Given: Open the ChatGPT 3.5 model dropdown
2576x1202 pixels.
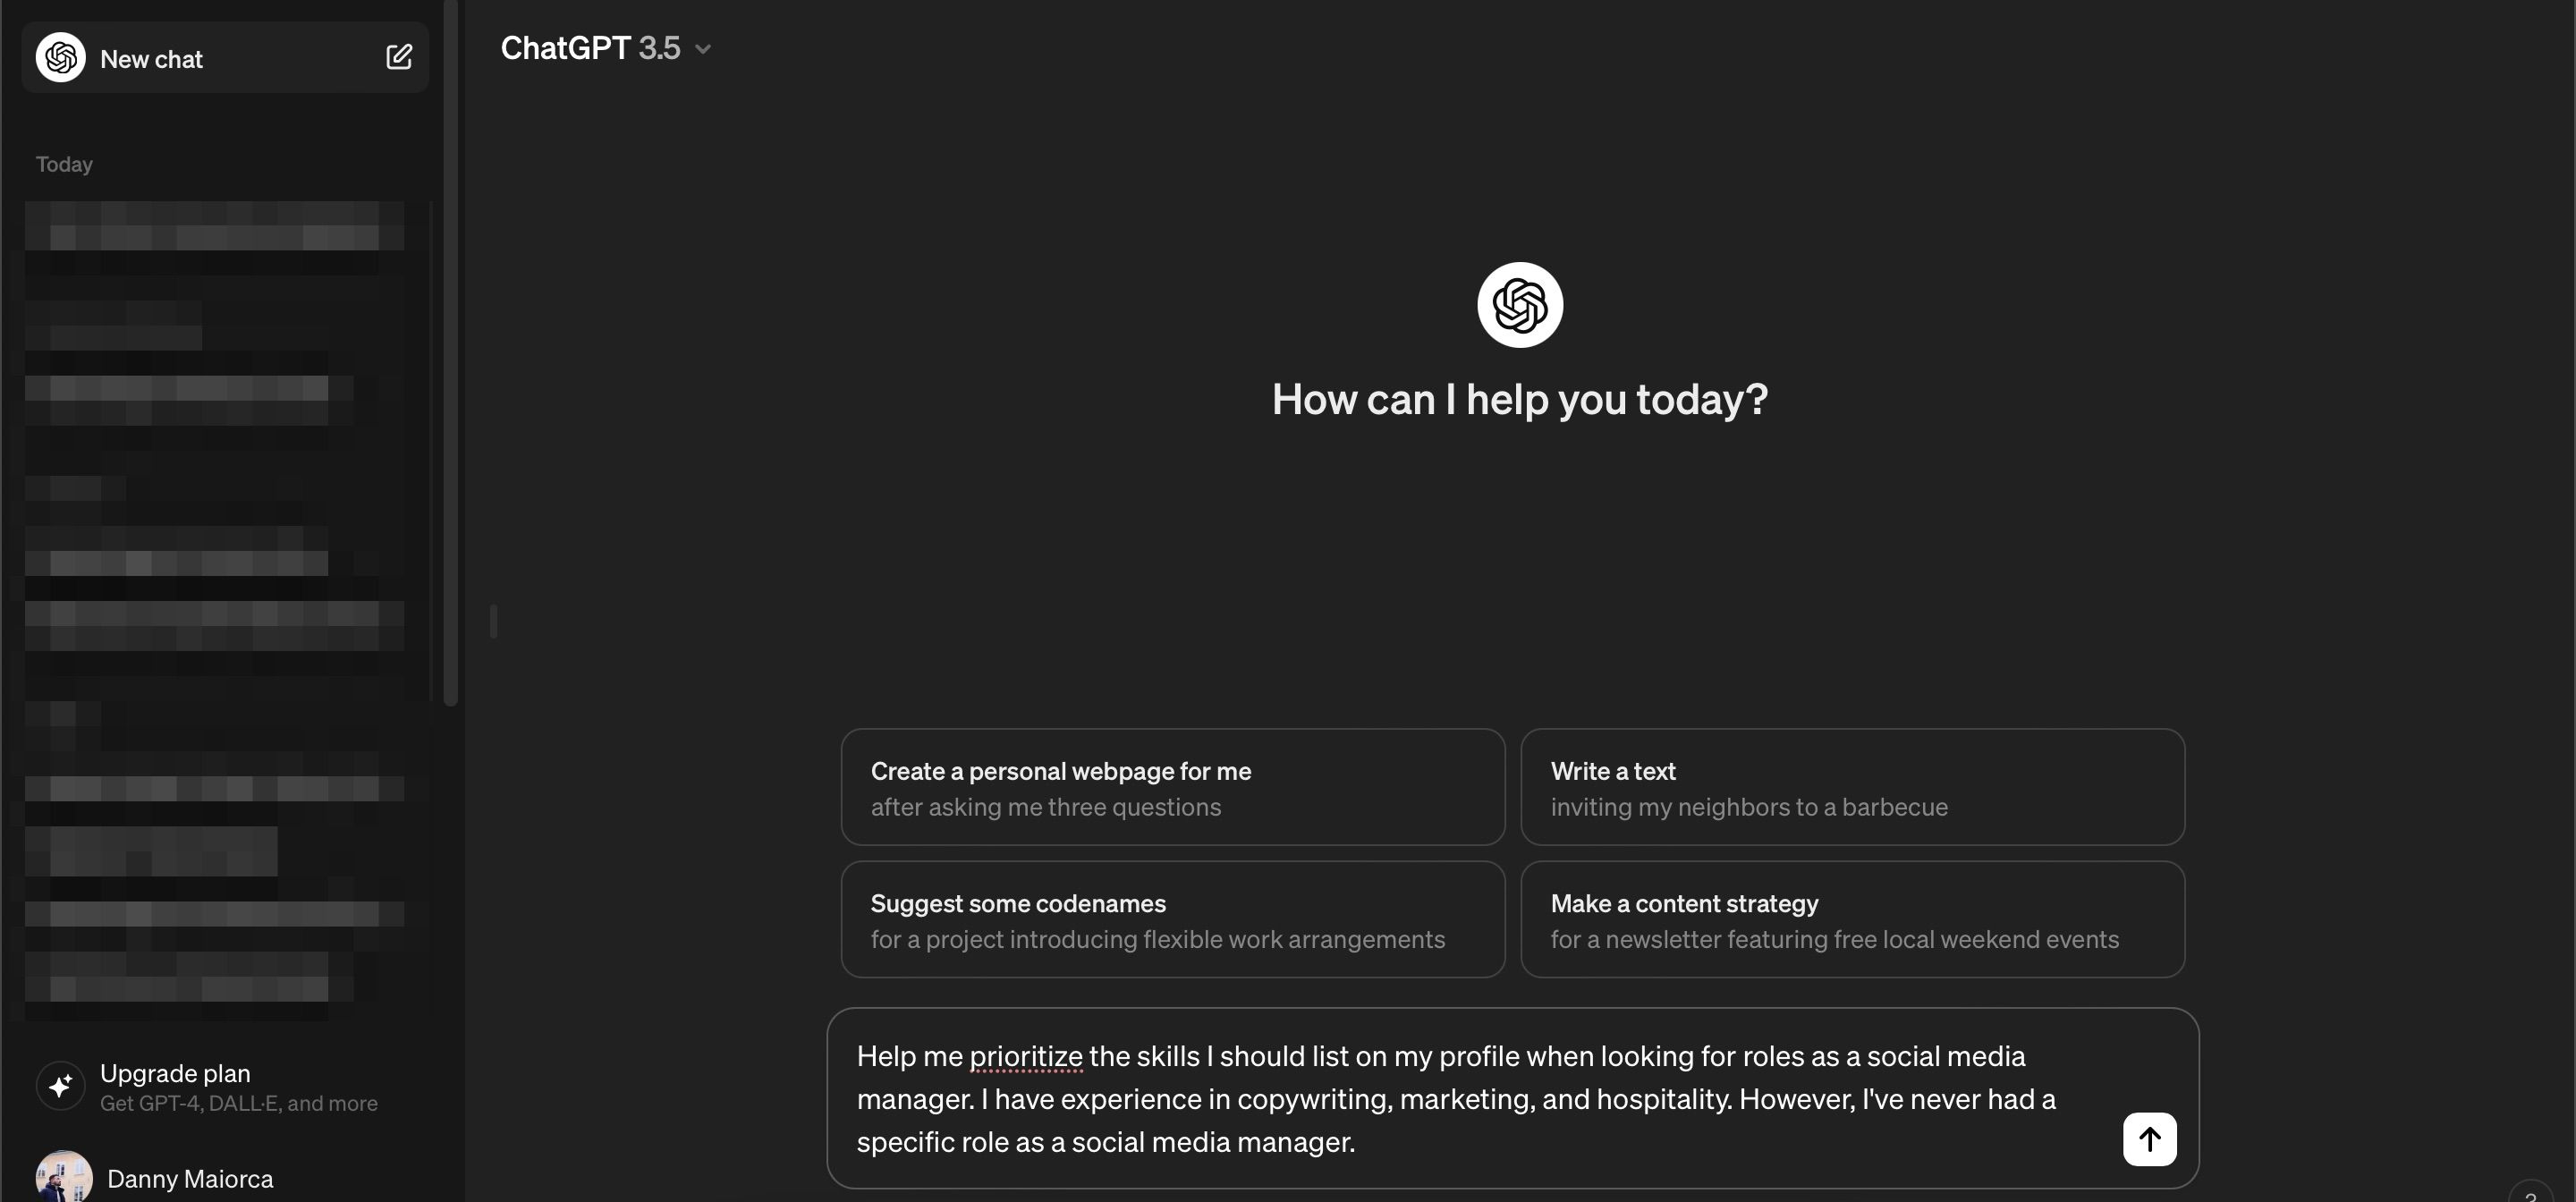Looking at the screenshot, I should tap(606, 48).
